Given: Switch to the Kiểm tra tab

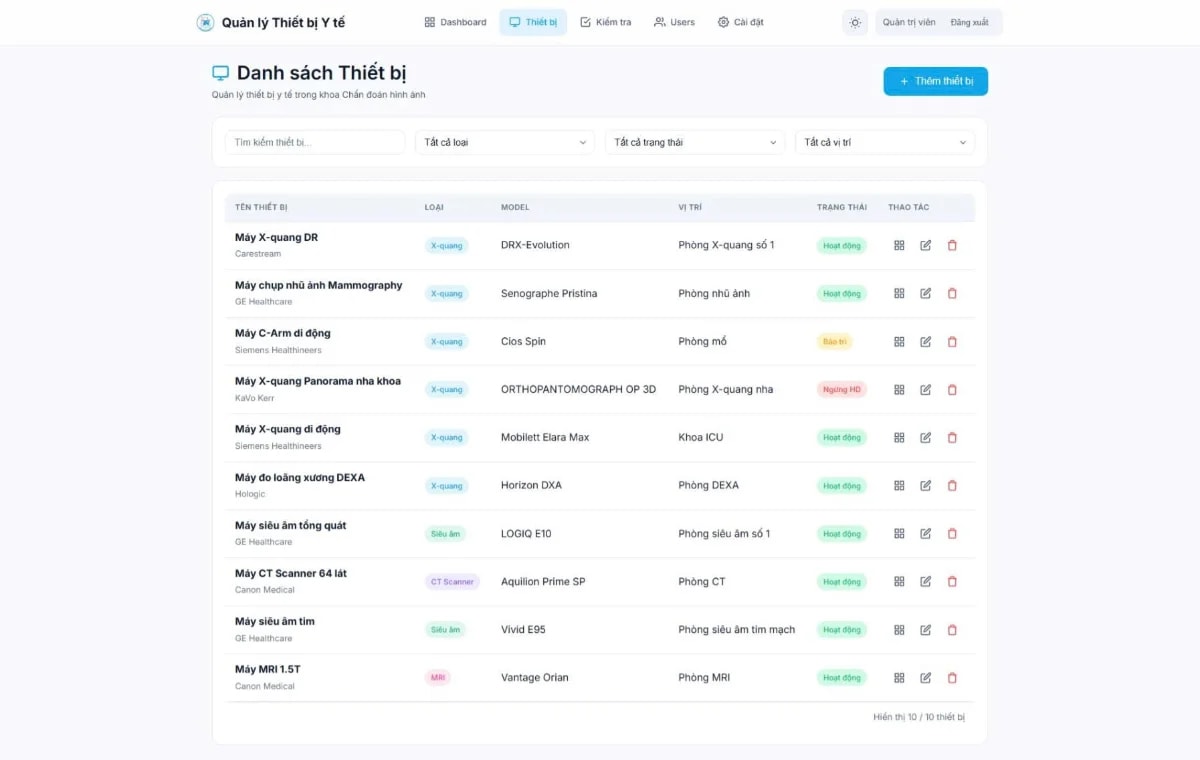Looking at the screenshot, I should tap(605, 22).
